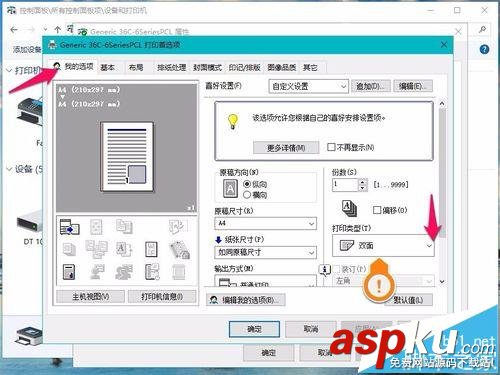Image resolution: width=500 pixels, height=375 pixels.
Task: Click the scrollbar down arrow in options panel
Action: click(442, 282)
